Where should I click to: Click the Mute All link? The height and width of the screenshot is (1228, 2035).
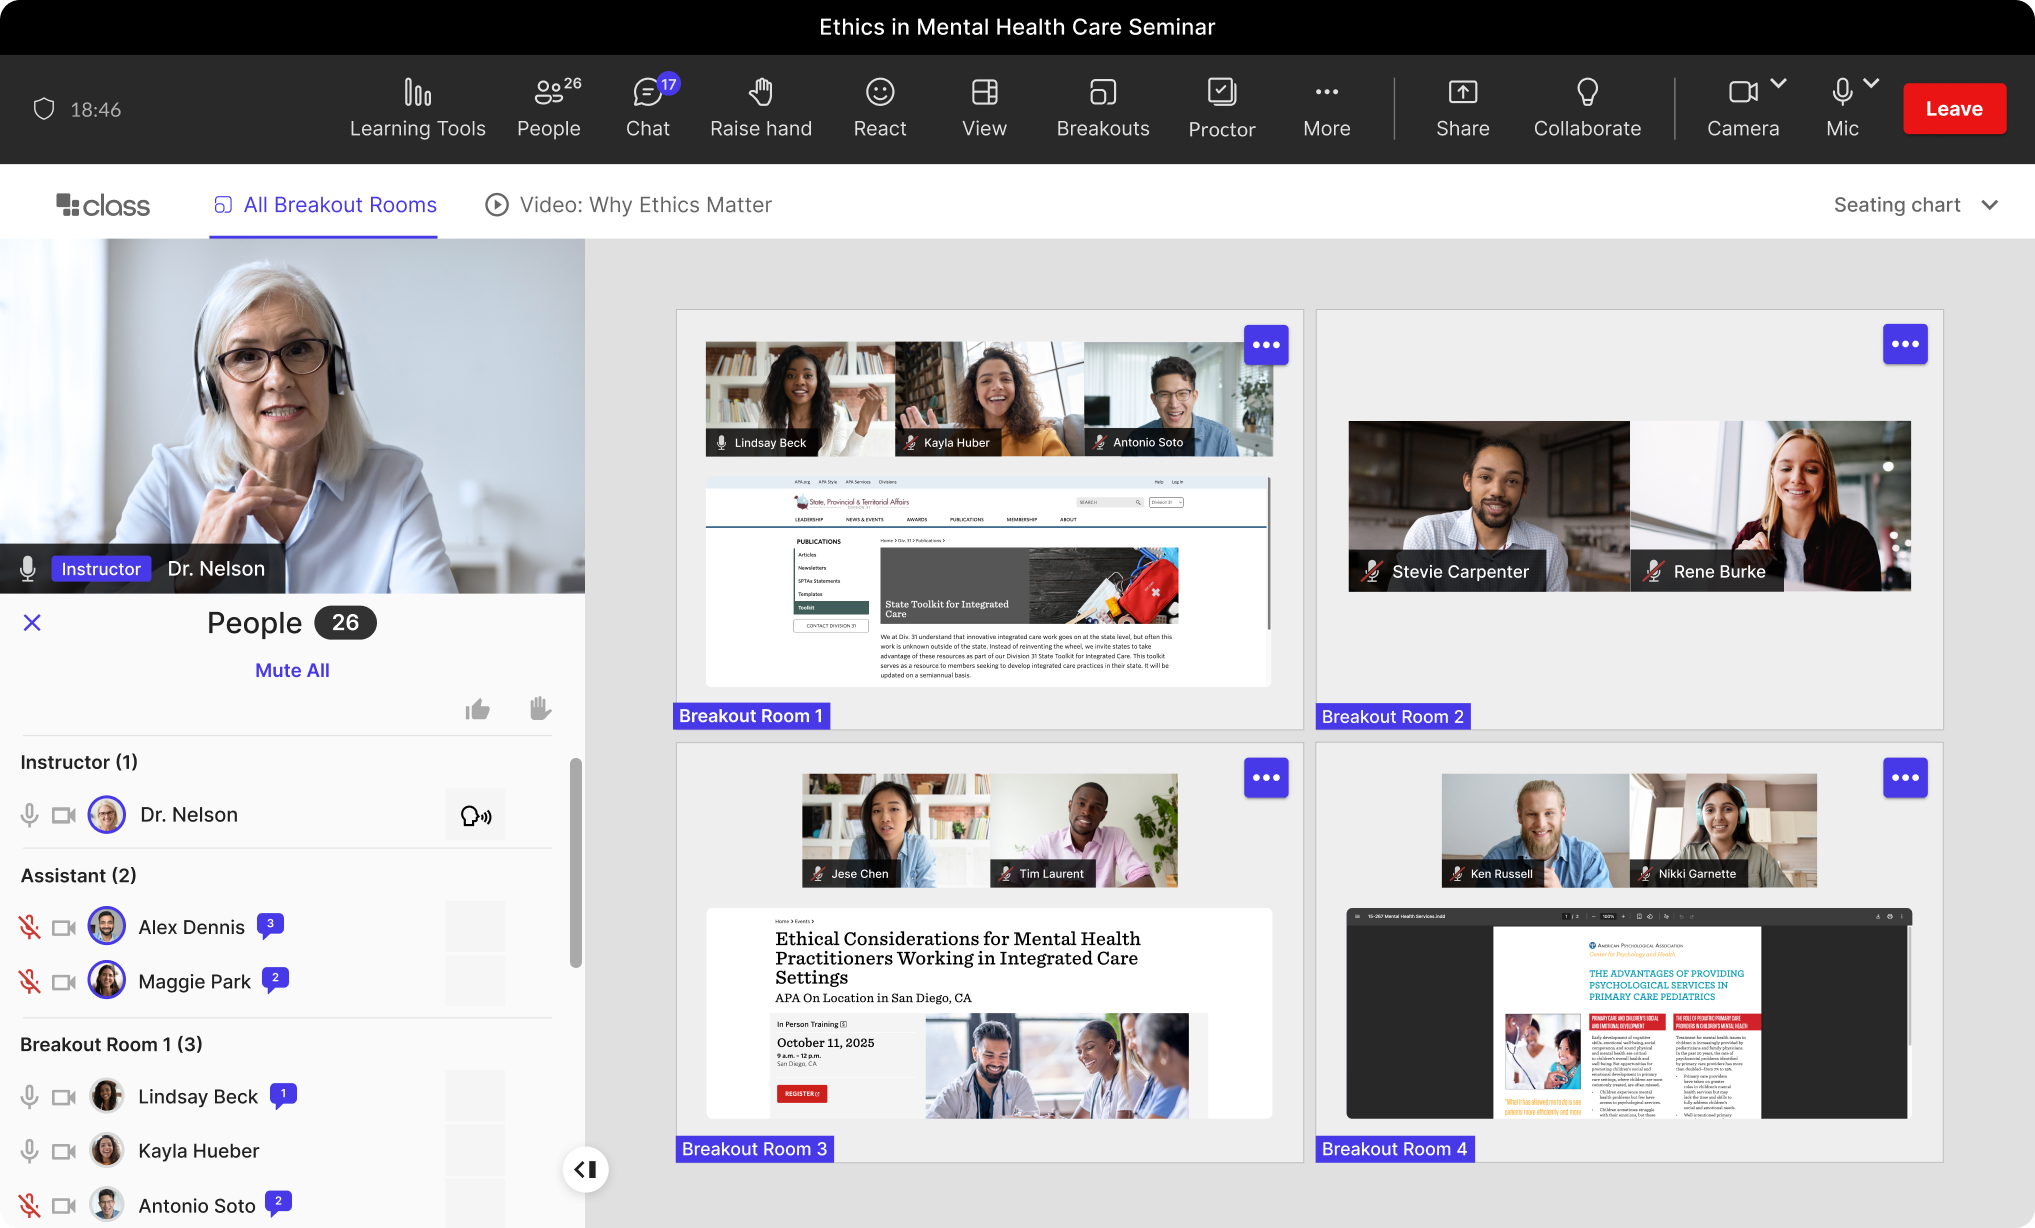coord(292,670)
